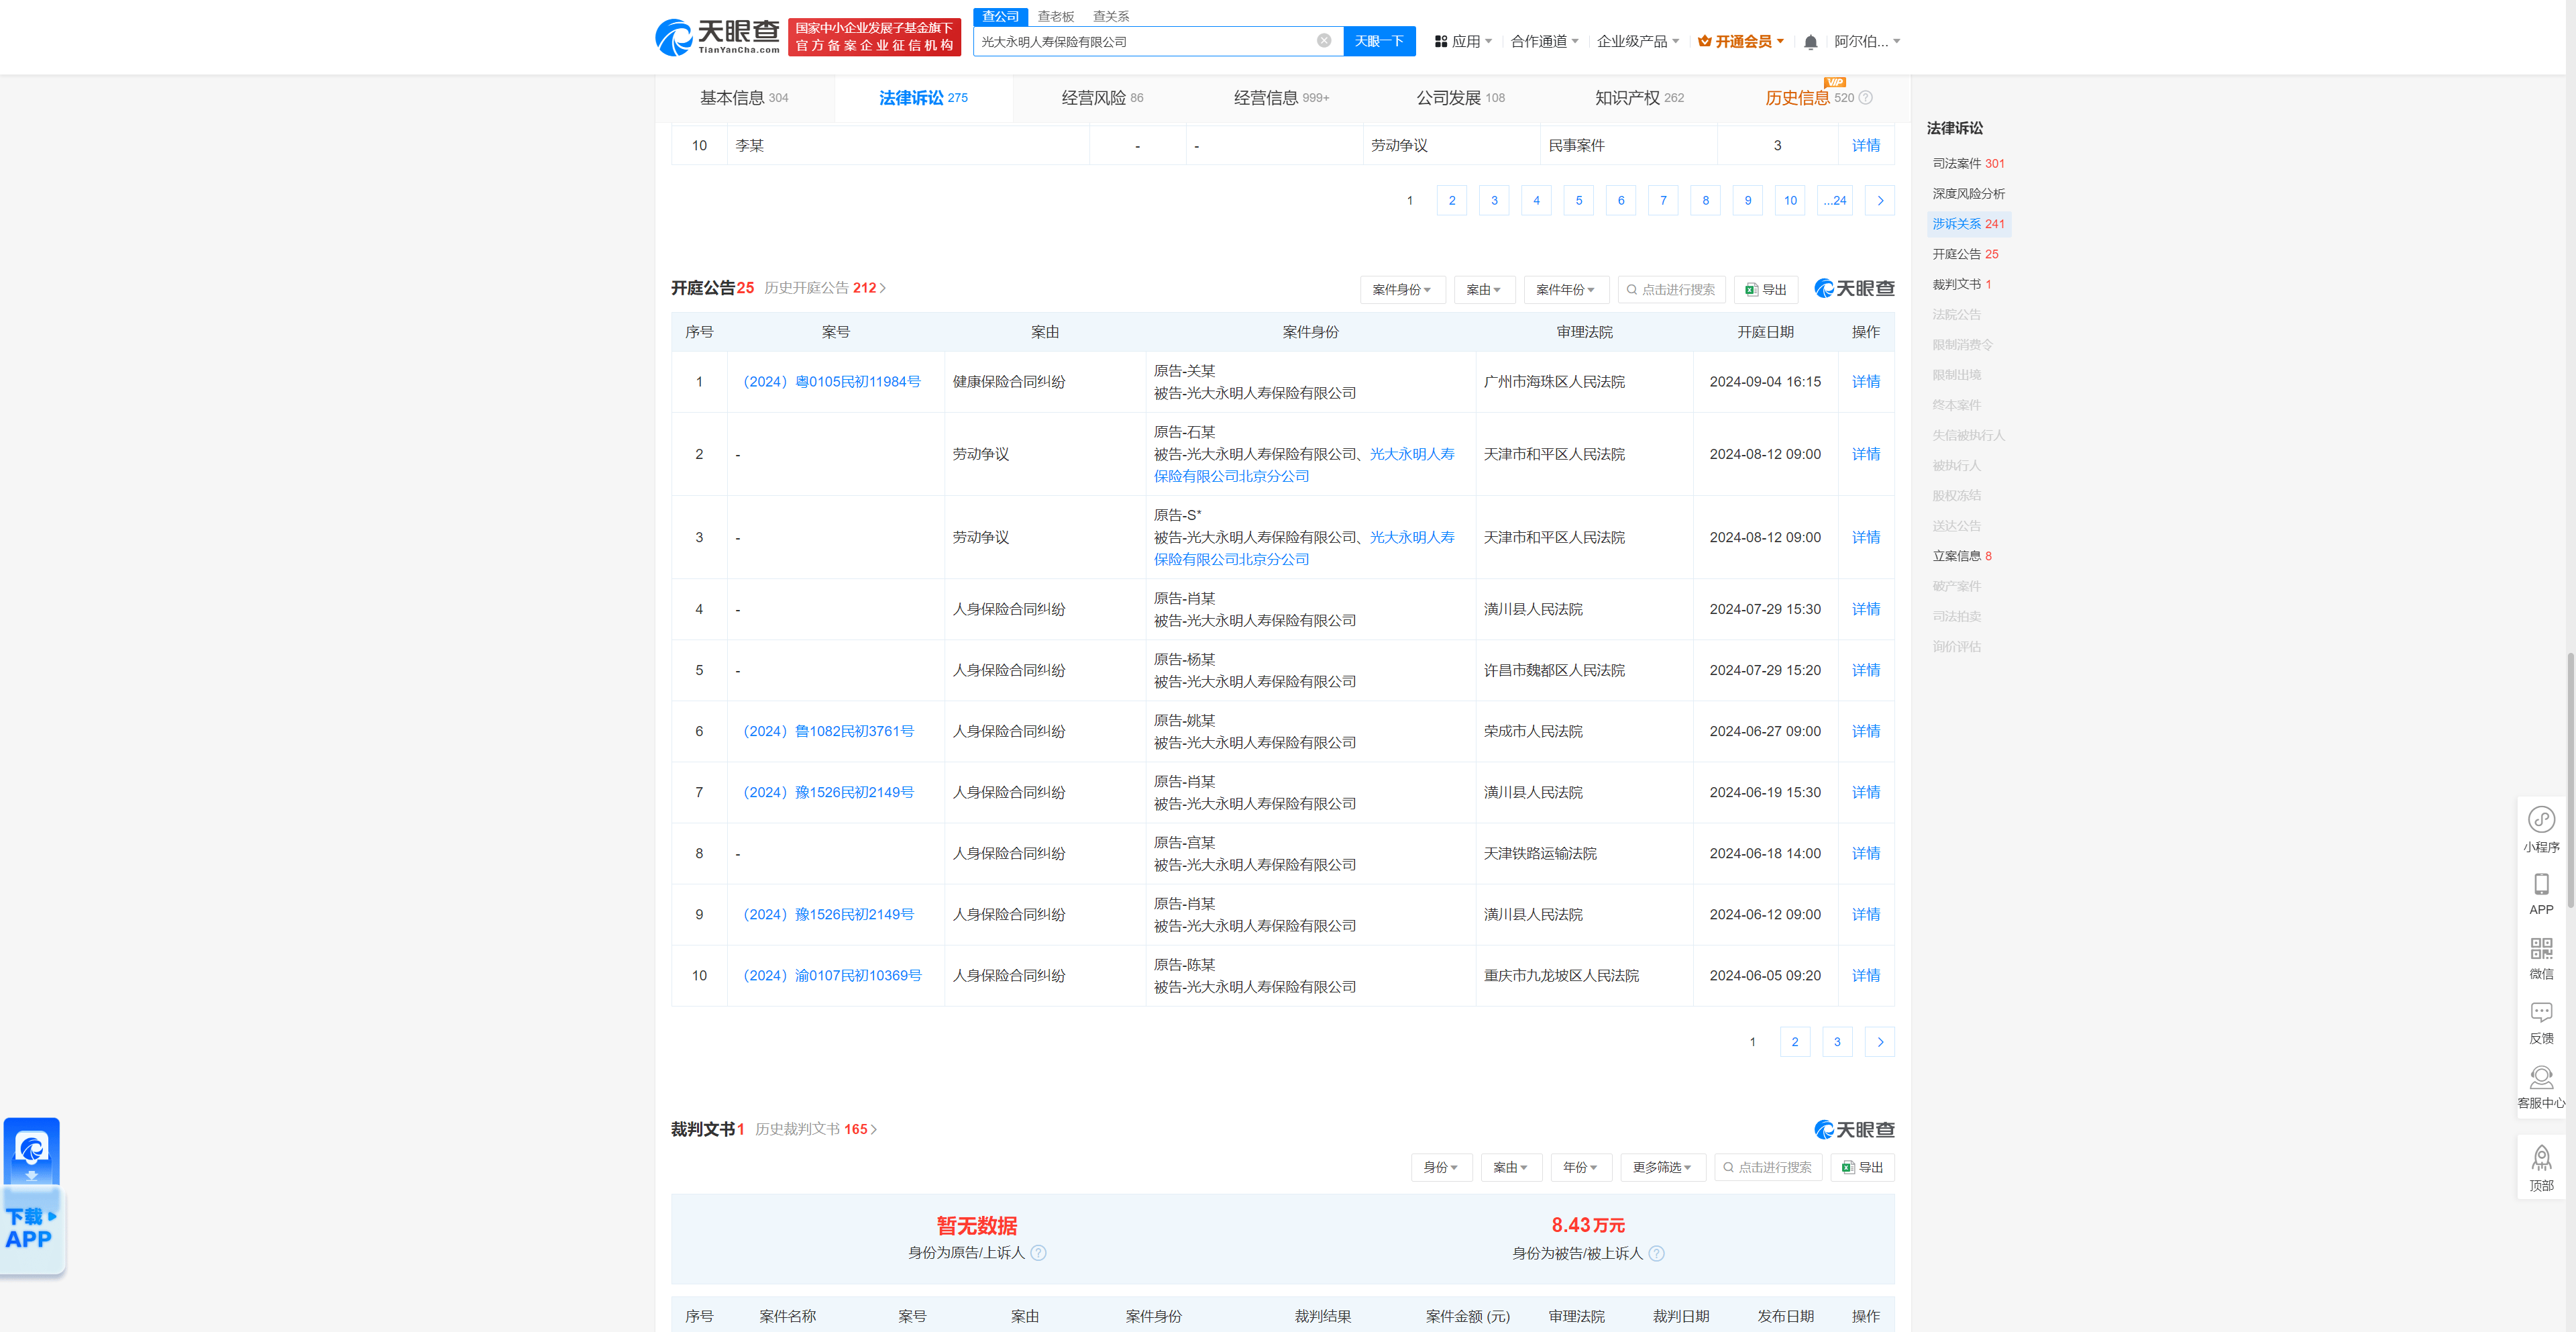The height and width of the screenshot is (1332, 2576).
Task: Click search field in 裁判文书 toolbar
Action: coord(1767,1167)
